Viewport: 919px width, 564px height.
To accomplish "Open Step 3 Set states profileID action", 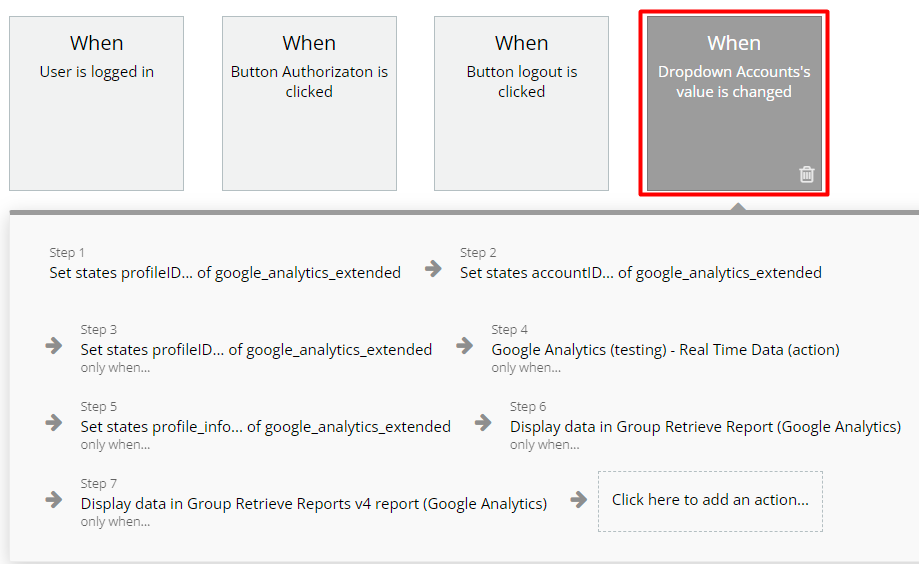I will coord(256,349).
